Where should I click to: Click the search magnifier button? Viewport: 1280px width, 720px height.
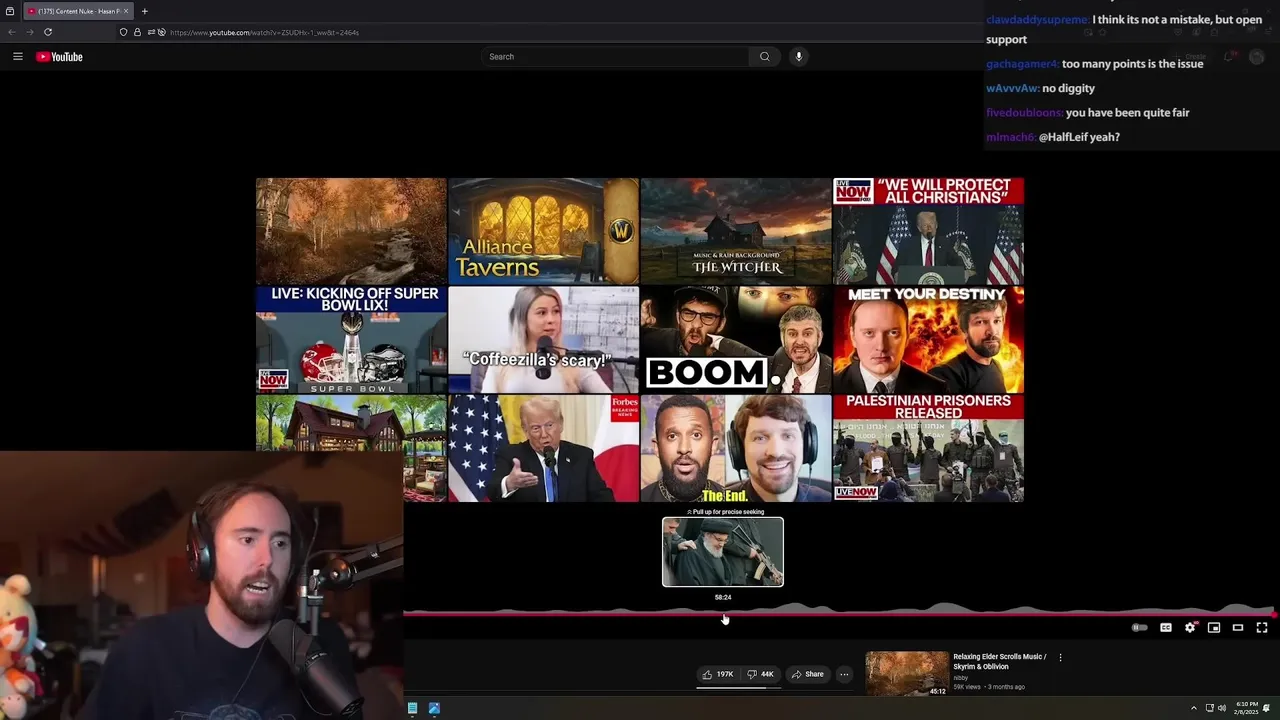coord(765,57)
